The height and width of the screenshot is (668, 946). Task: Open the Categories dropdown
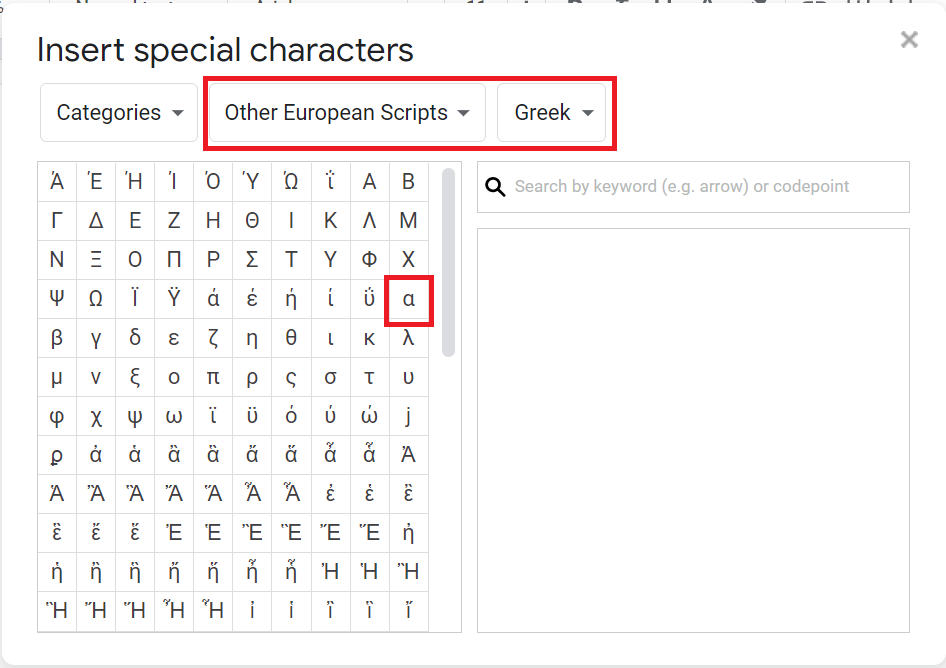pos(118,112)
